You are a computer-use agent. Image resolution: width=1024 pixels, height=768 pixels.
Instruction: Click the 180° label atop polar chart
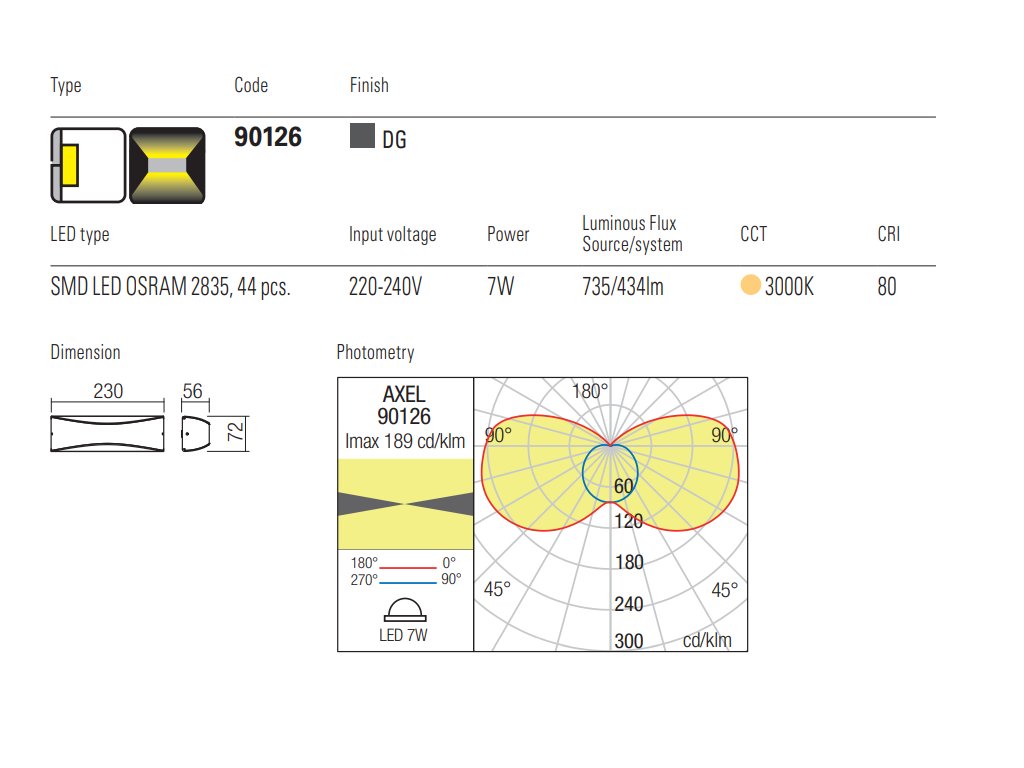tap(590, 391)
